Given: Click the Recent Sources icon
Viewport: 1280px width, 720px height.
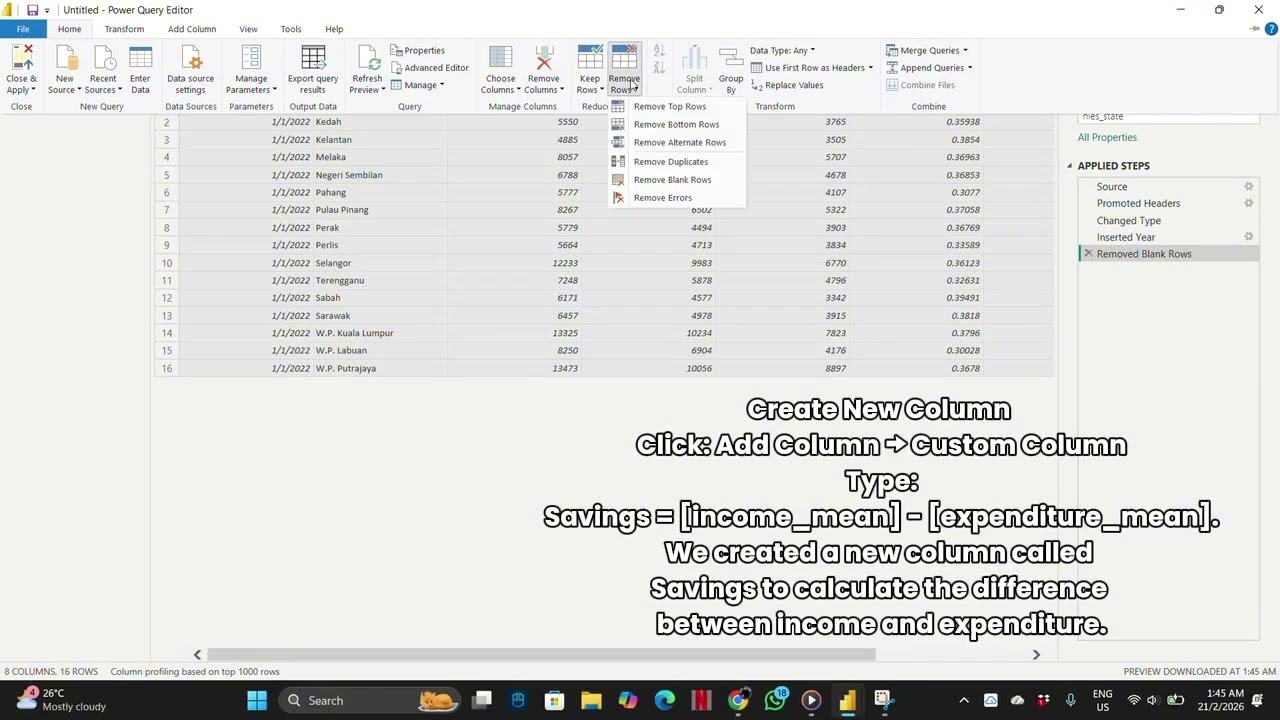Looking at the screenshot, I should tap(103, 58).
